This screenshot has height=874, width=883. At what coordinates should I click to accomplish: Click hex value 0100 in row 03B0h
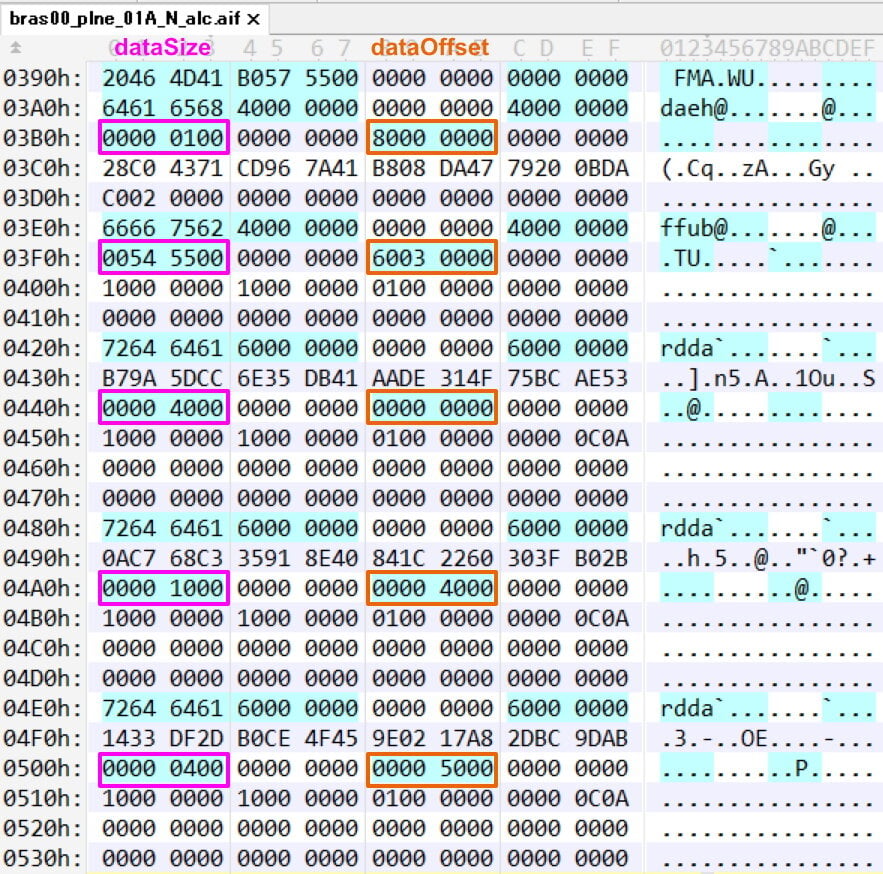click(x=197, y=138)
